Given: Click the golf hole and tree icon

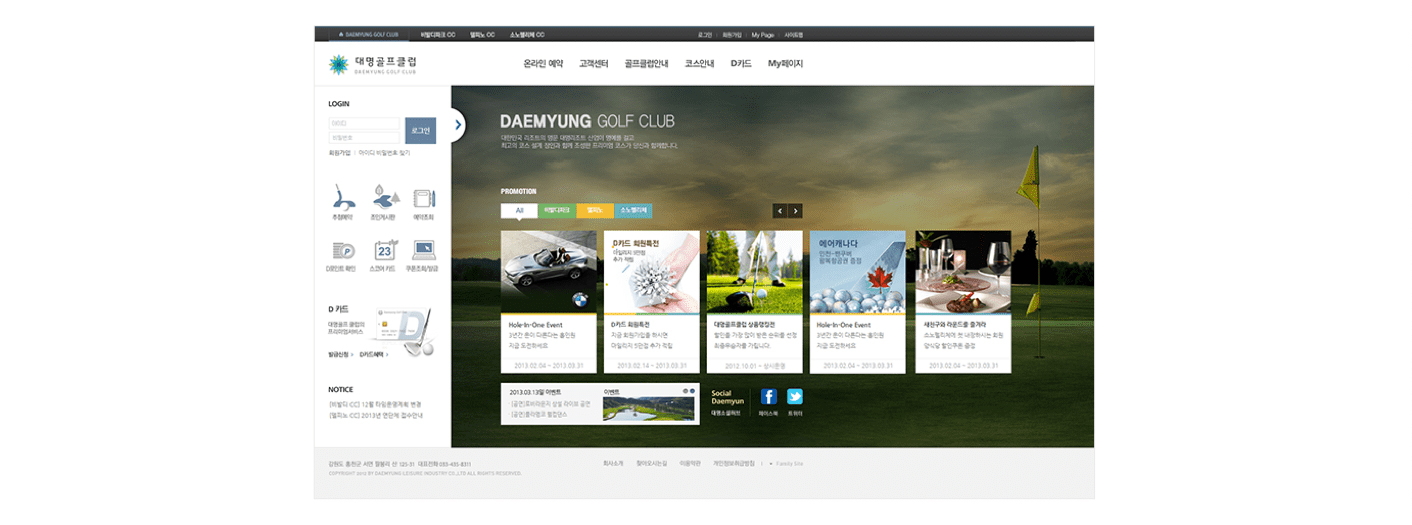Looking at the screenshot, I should [384, 195].
